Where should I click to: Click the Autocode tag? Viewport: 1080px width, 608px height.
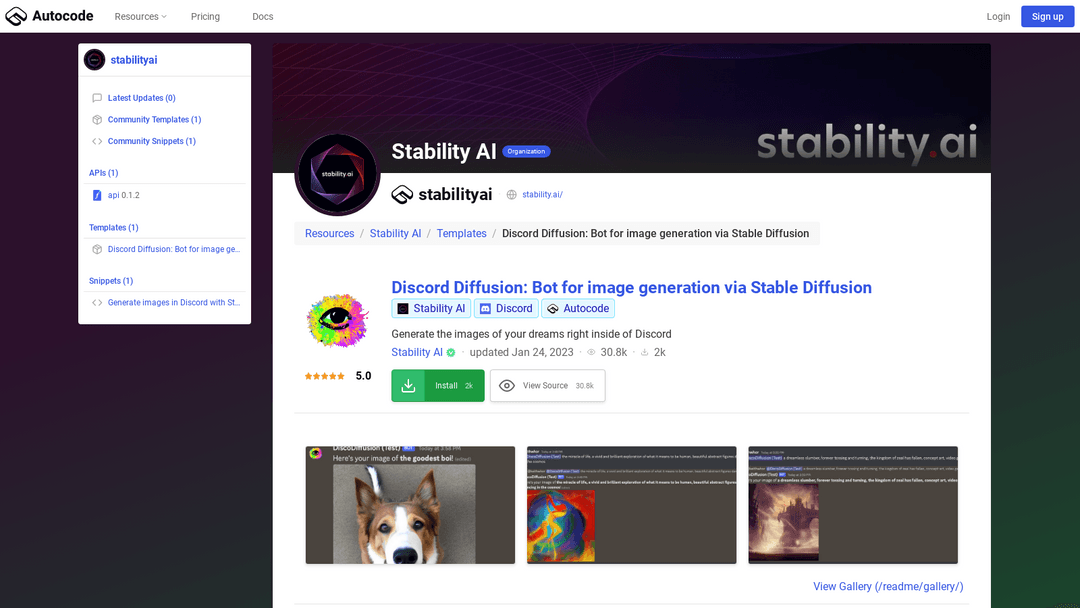click(579, 308)
